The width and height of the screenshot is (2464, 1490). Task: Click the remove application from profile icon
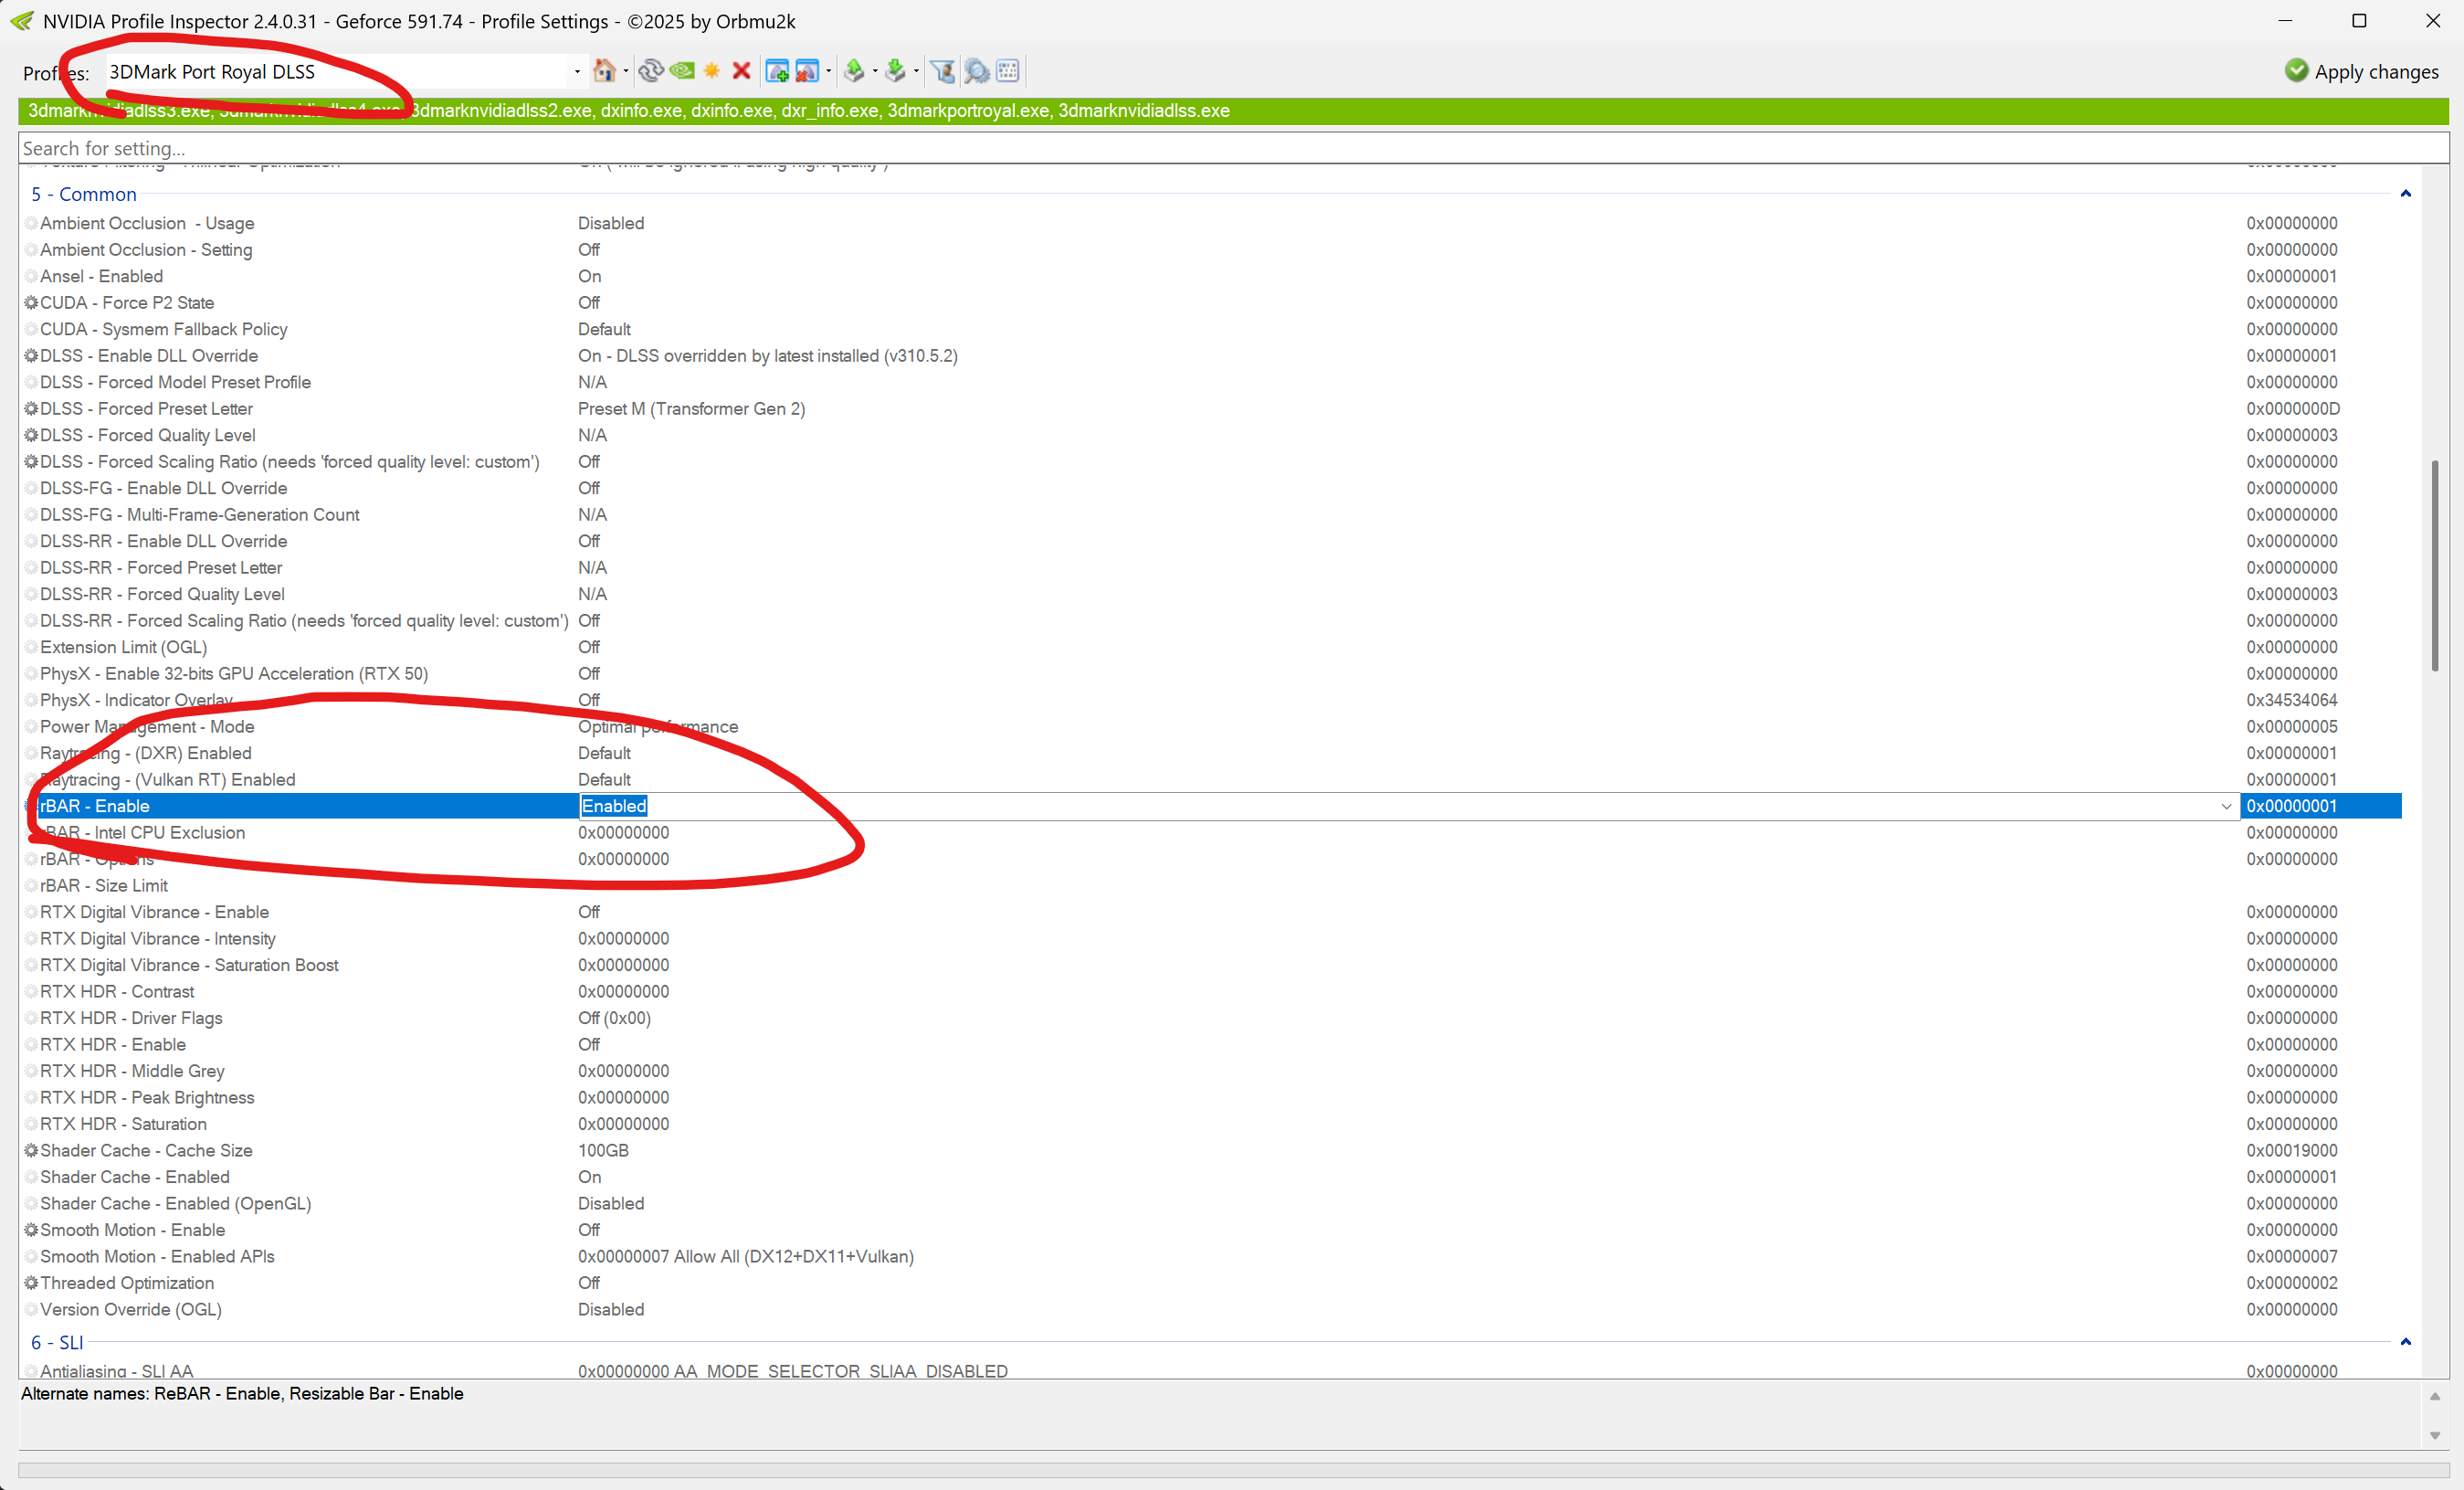[807, 71]
